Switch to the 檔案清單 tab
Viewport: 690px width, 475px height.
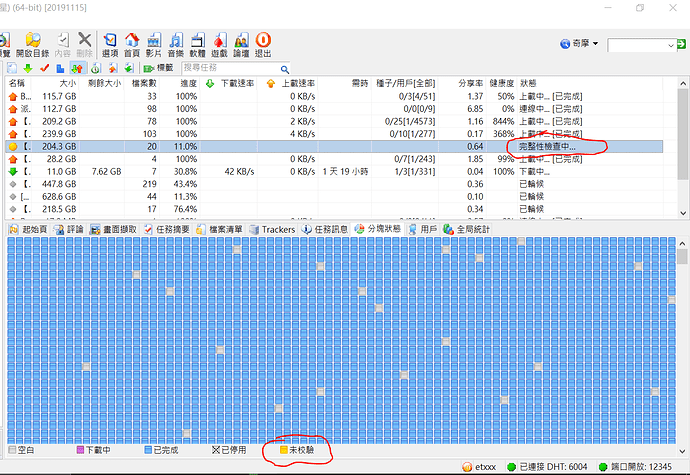[220, 229]
